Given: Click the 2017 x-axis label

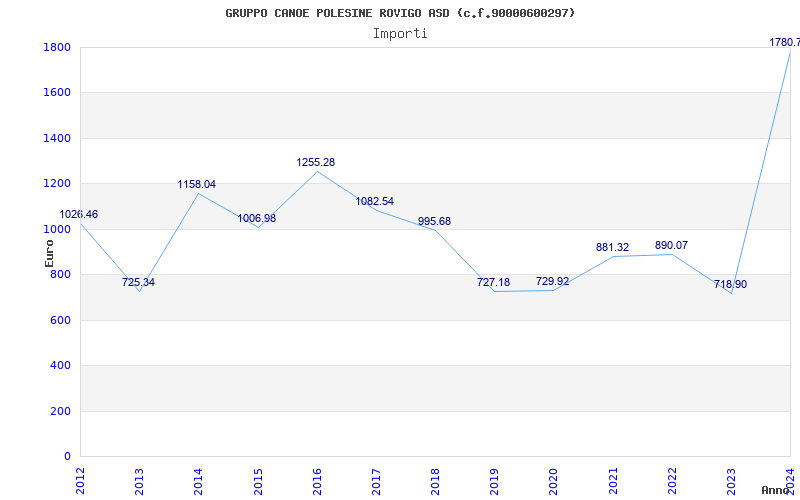Looking at the screenshot, I should (376, 482).
